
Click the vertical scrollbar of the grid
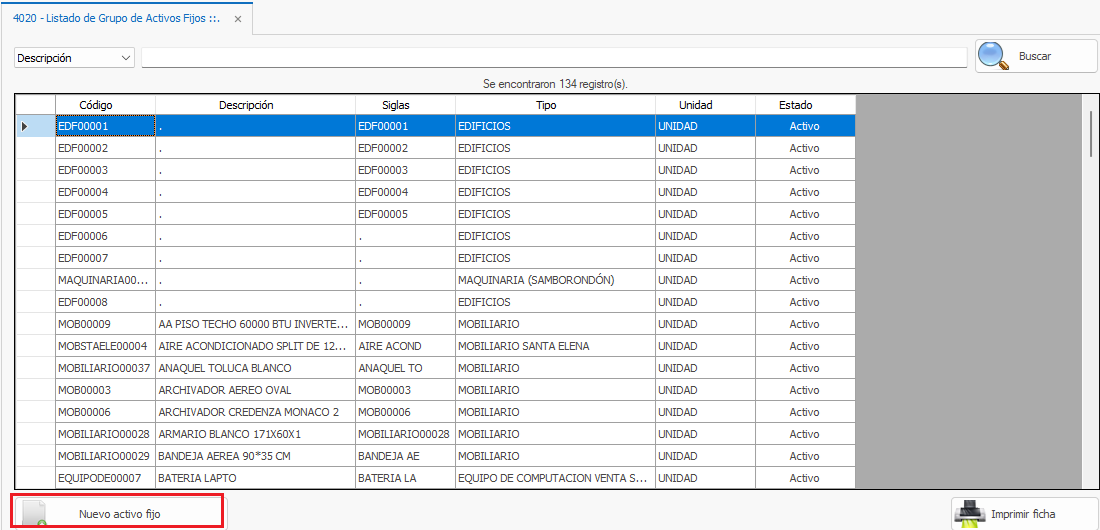click(x=1091, y=300)
